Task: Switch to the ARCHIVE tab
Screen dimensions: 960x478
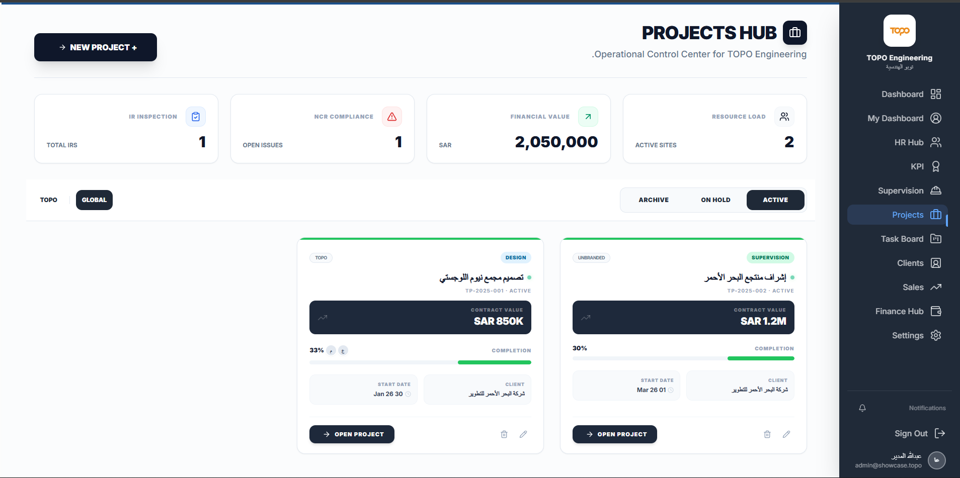Action: pos(653,200)
